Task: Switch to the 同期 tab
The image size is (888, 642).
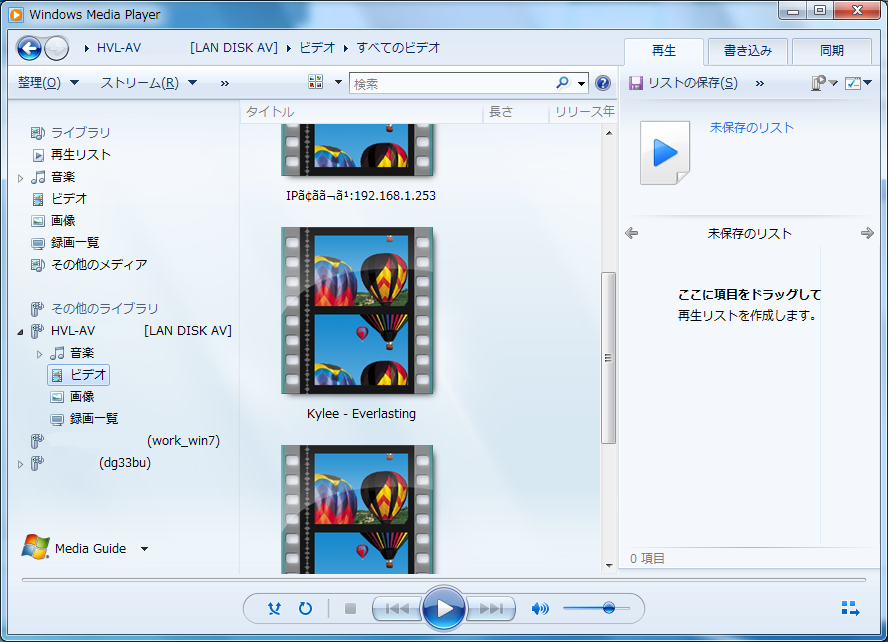Action: (831, 51)
